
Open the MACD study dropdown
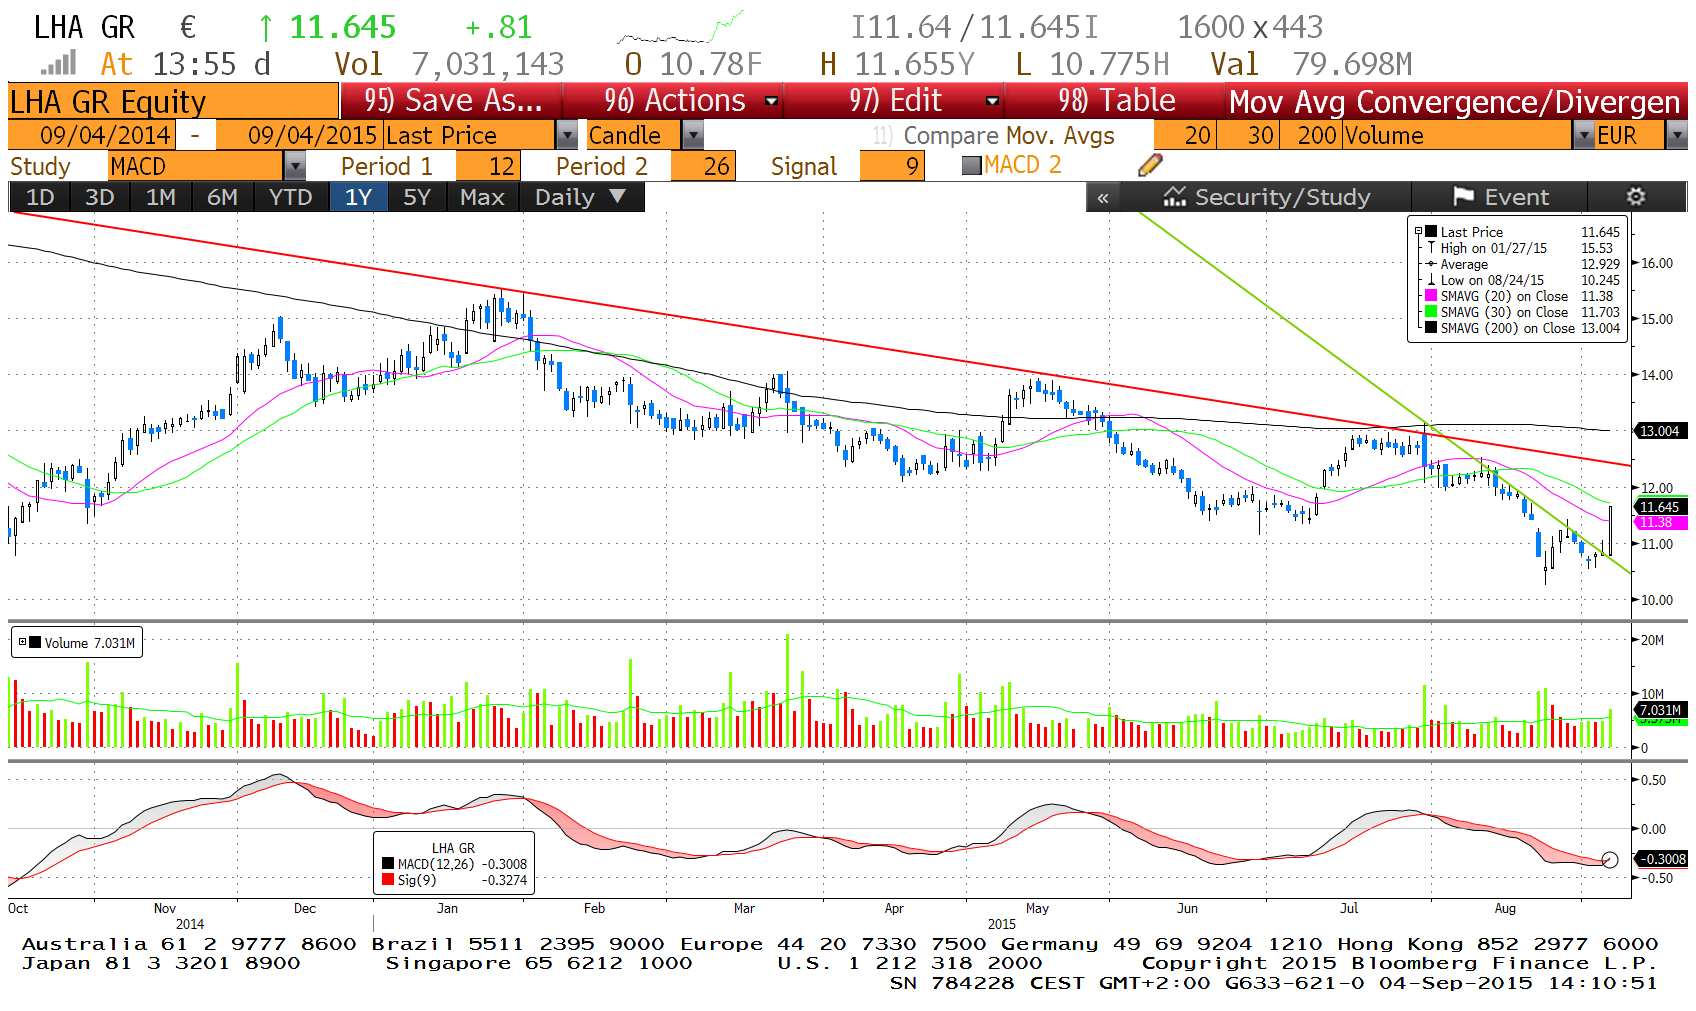(x=294, y=166)
